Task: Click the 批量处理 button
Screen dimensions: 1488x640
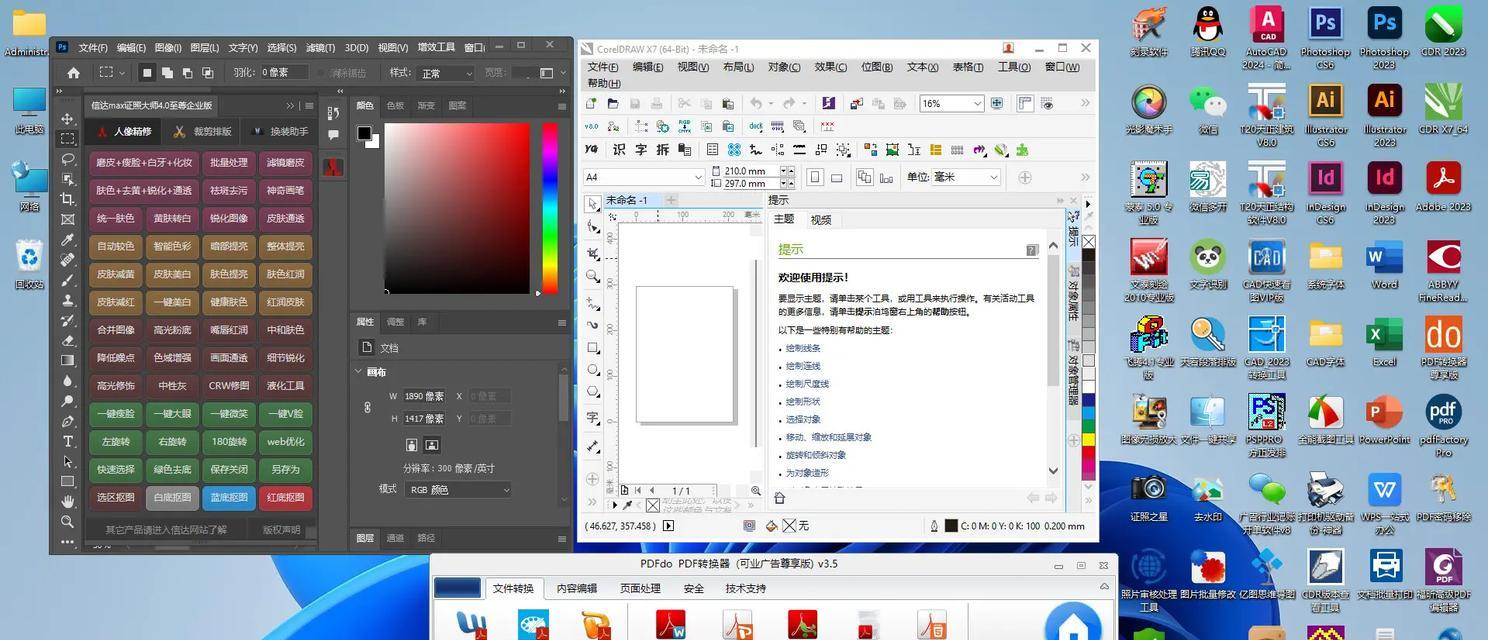Action: click(x=228, y=162)
